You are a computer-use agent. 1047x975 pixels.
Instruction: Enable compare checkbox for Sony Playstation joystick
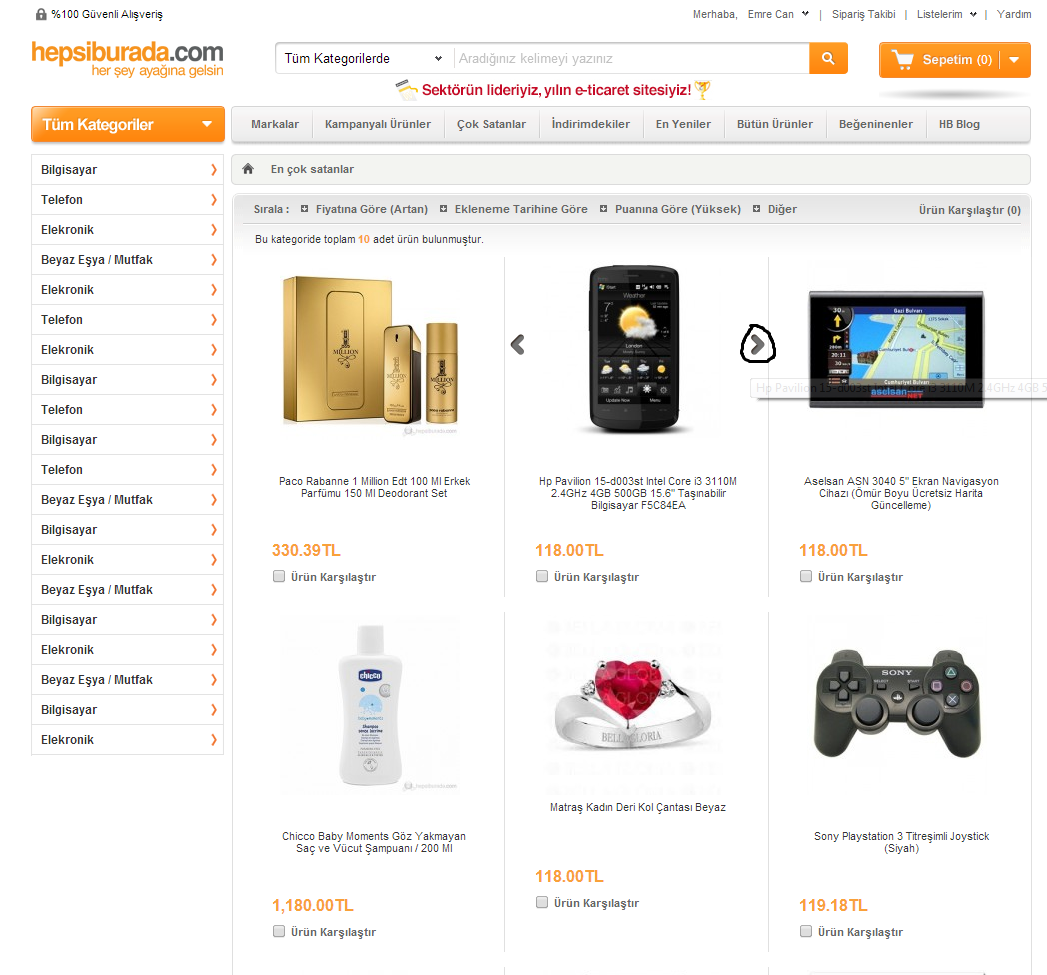(806, 931)
